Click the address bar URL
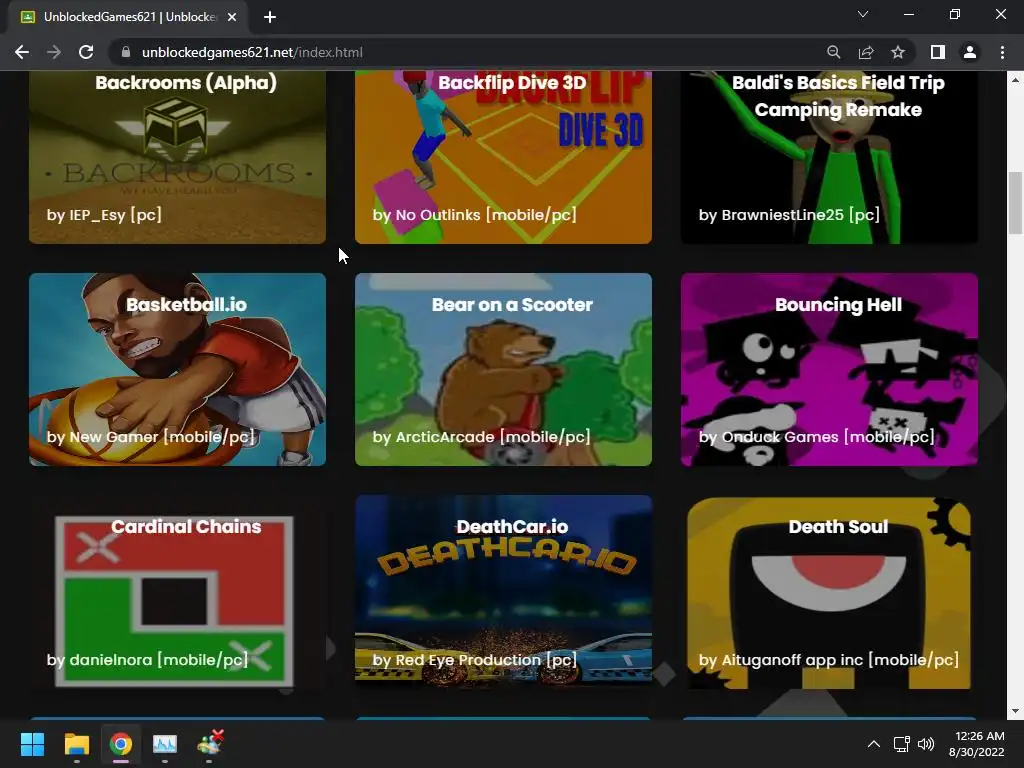The width and height of the screenshot is (1024, 768). point(252,52)
